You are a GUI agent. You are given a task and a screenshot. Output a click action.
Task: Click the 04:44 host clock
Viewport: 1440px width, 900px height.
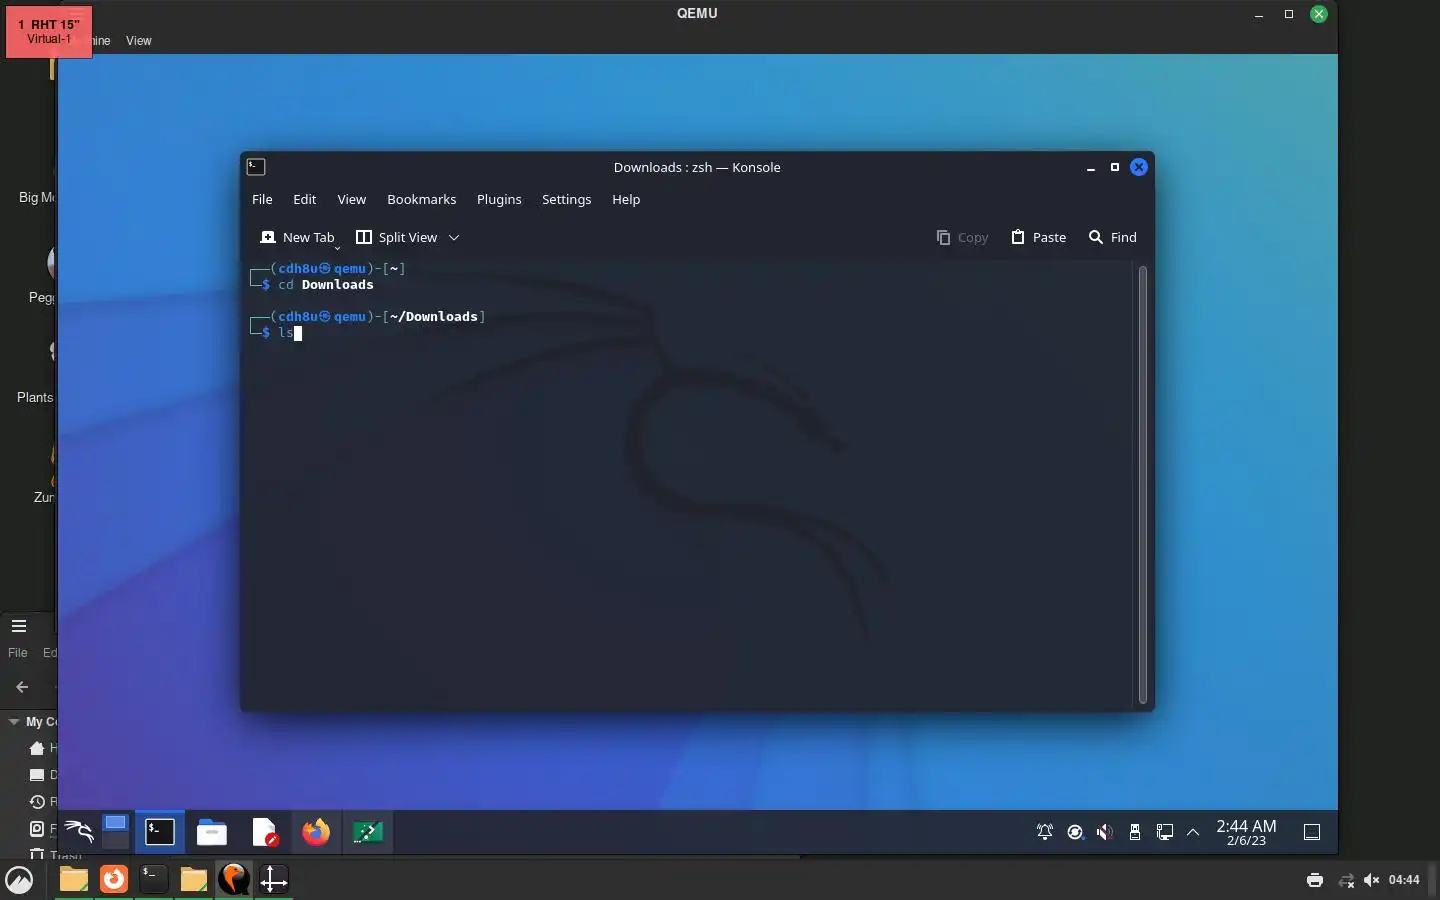click(x=1404, y=880)
